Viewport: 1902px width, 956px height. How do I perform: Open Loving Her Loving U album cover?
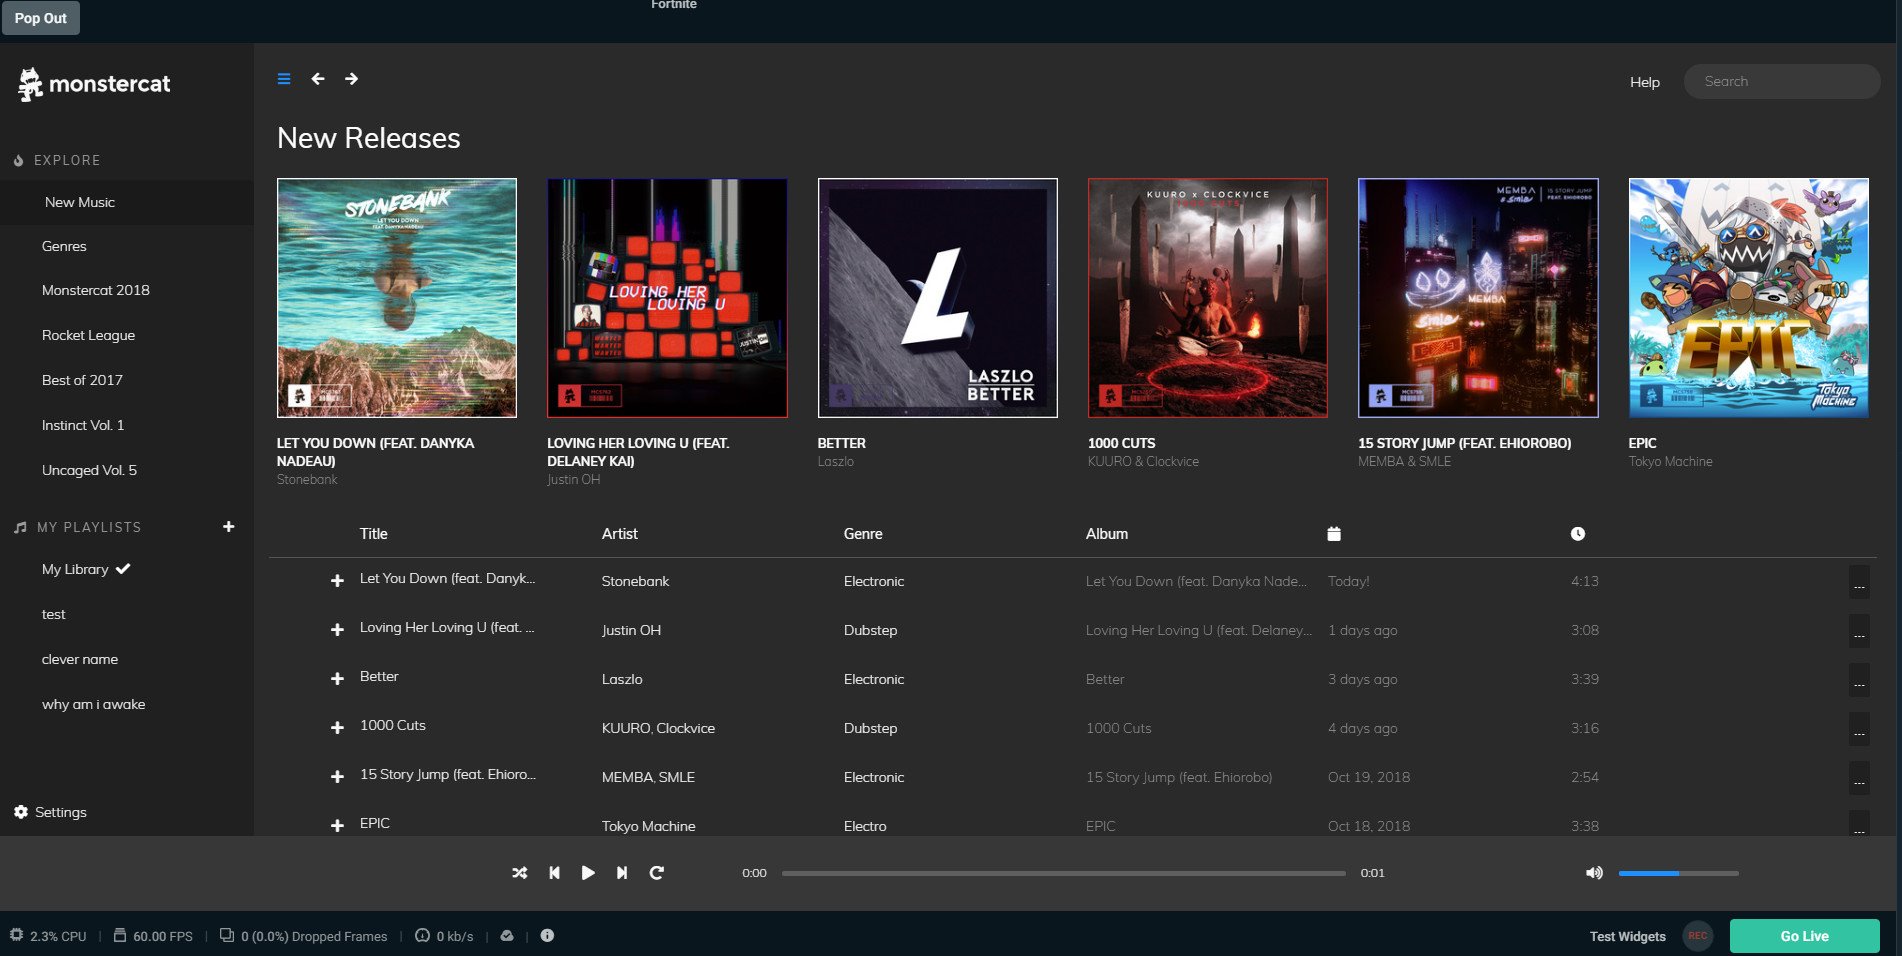667,298
